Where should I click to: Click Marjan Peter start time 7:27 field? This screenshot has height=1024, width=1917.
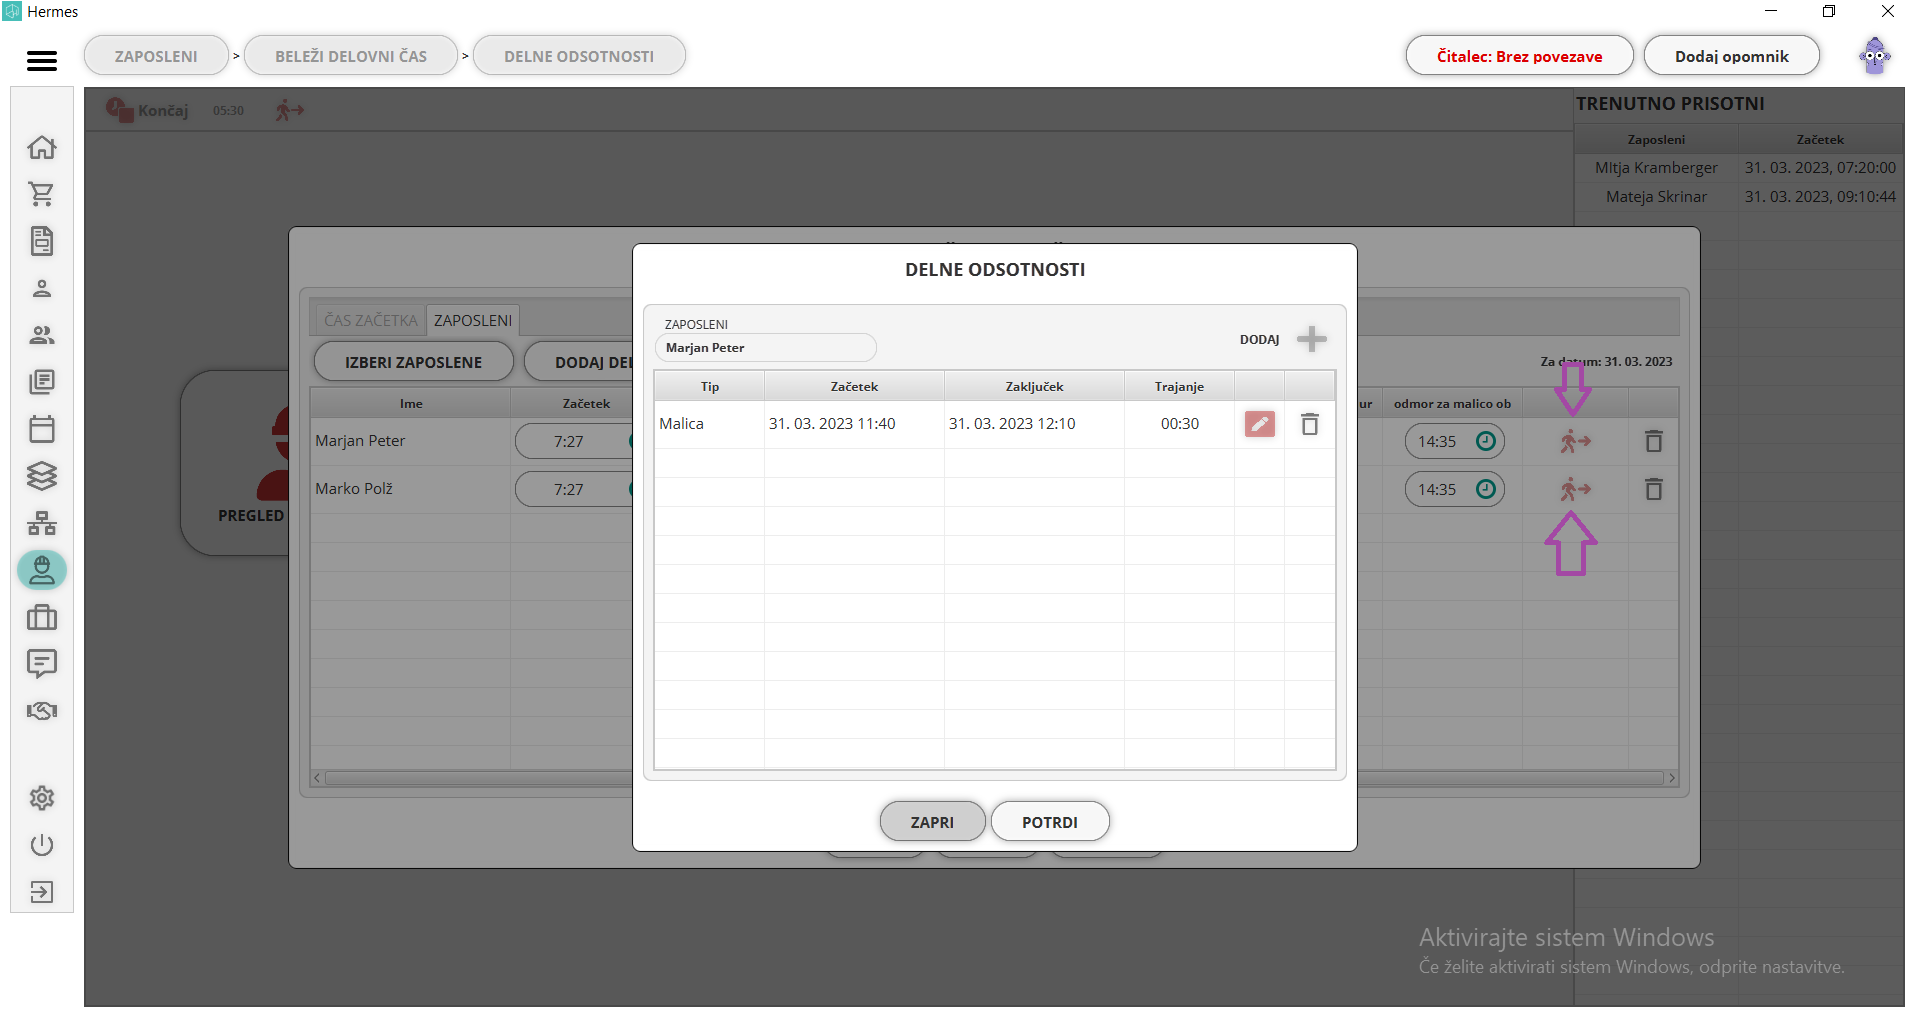pos(574,441)
